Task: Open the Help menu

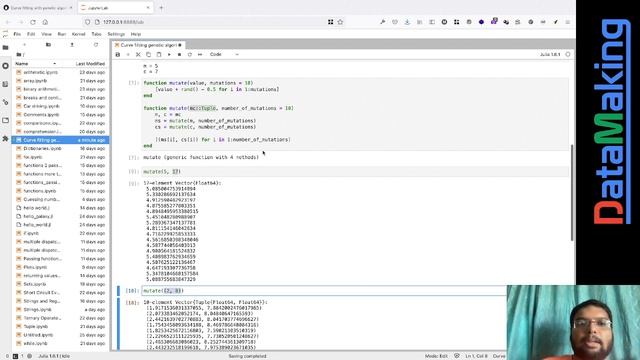Action: (136, 34)
